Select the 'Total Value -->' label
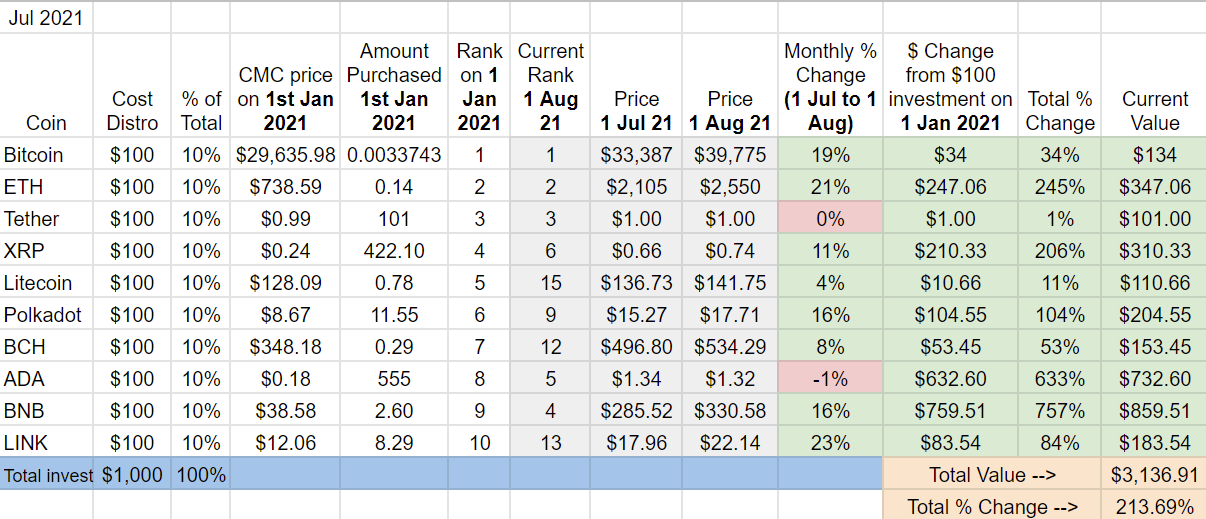1206x519 pixels. click(x=992, y=475)
